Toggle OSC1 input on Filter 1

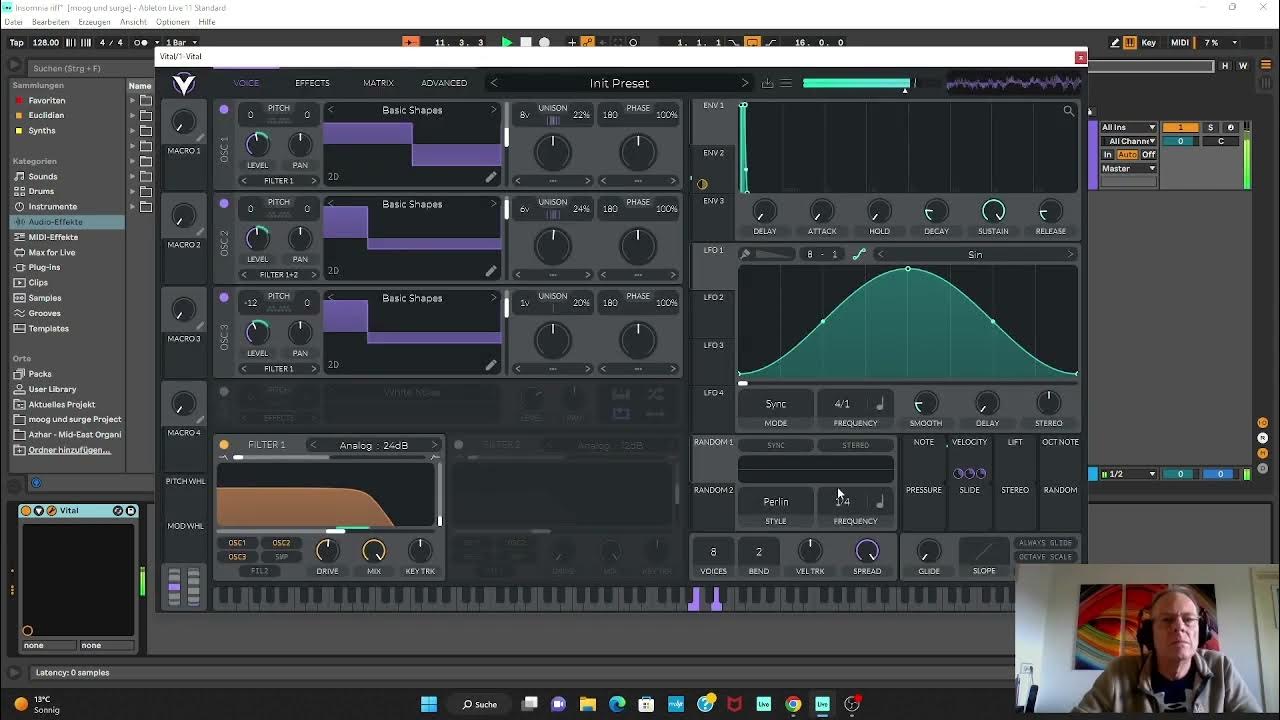pyautogui.click(x=237, y=543)
